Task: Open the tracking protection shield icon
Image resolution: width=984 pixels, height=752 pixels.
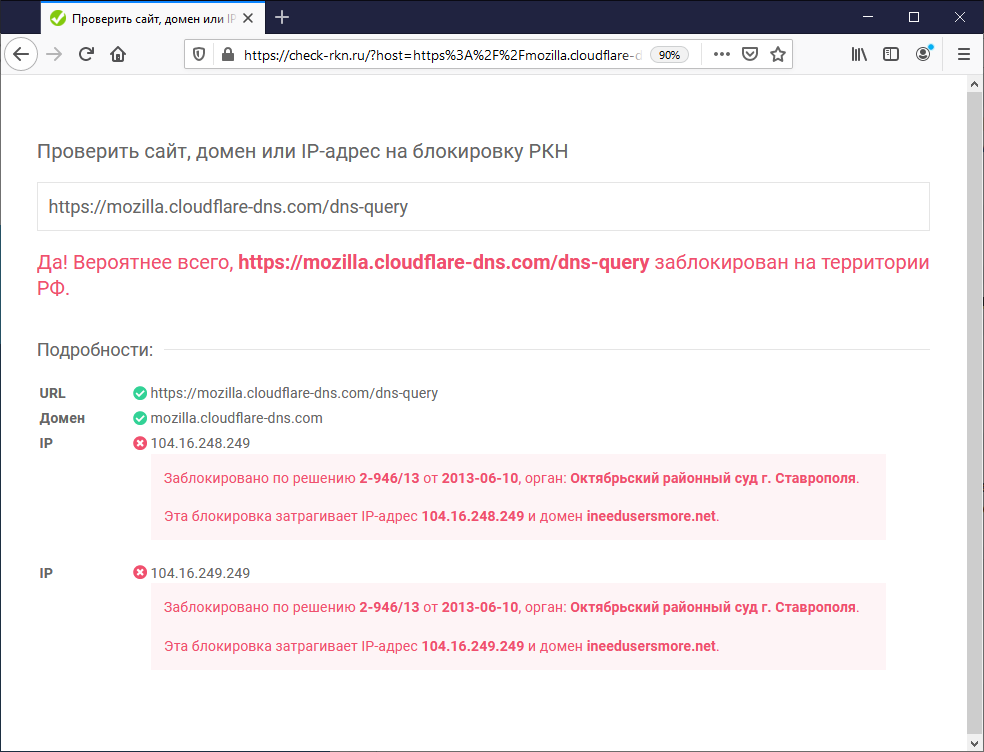Action: pos(199,55)
